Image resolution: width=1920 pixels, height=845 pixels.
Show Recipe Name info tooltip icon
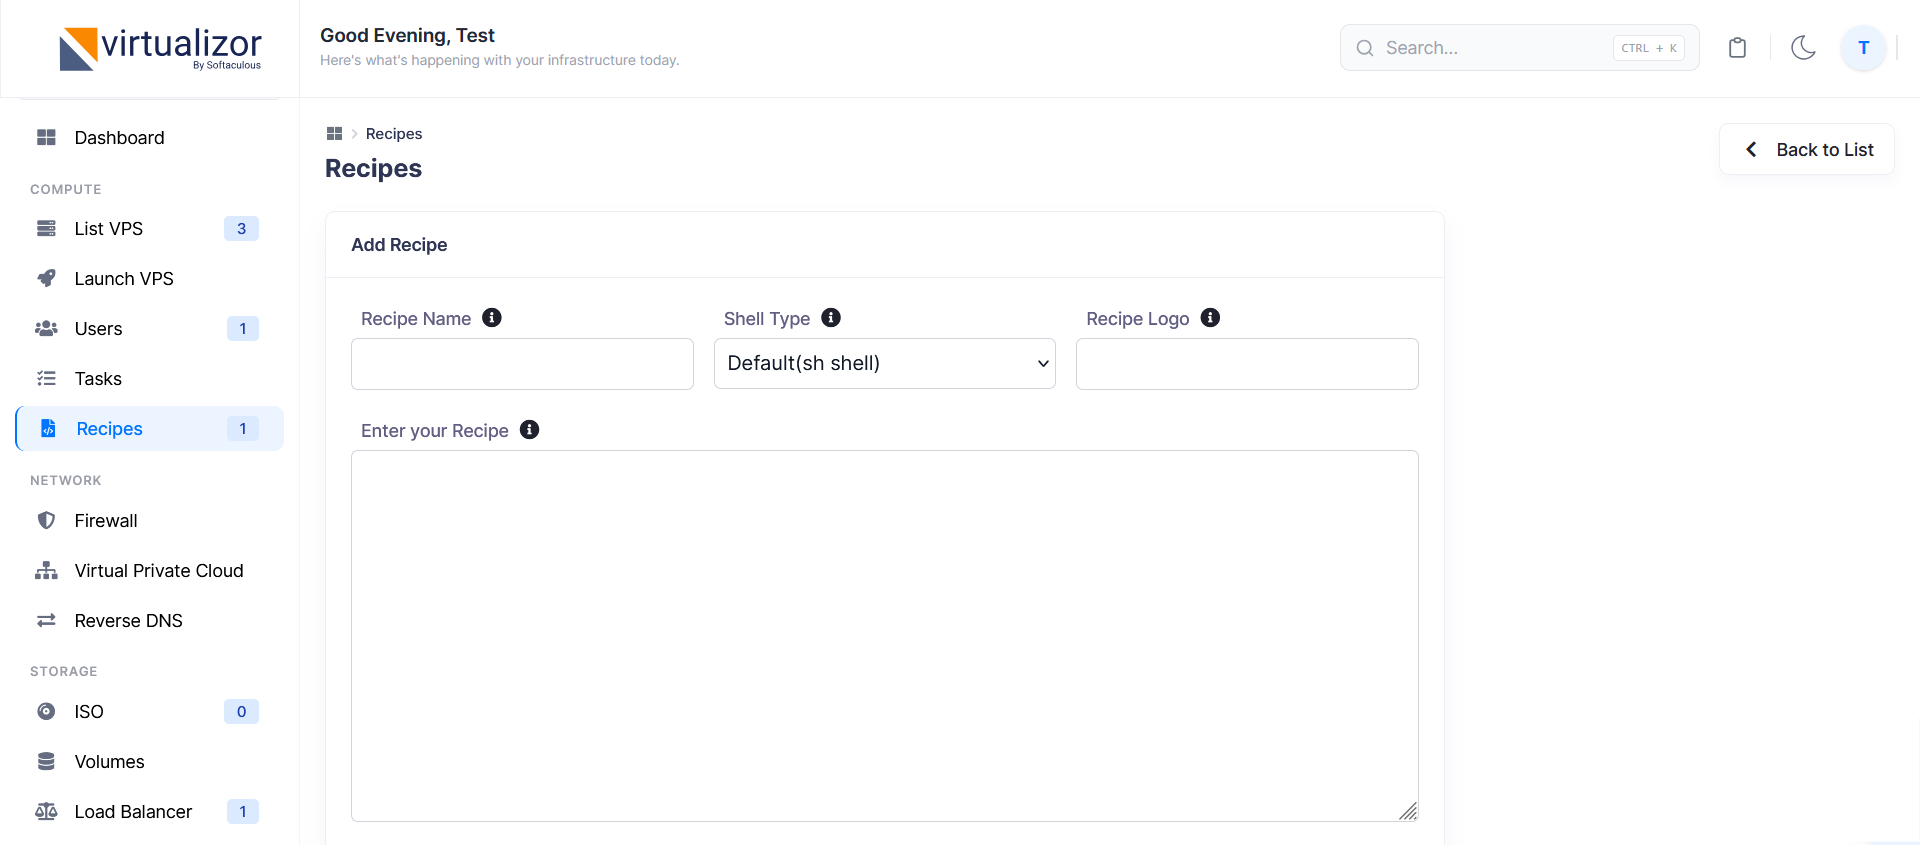click(492, 318)
